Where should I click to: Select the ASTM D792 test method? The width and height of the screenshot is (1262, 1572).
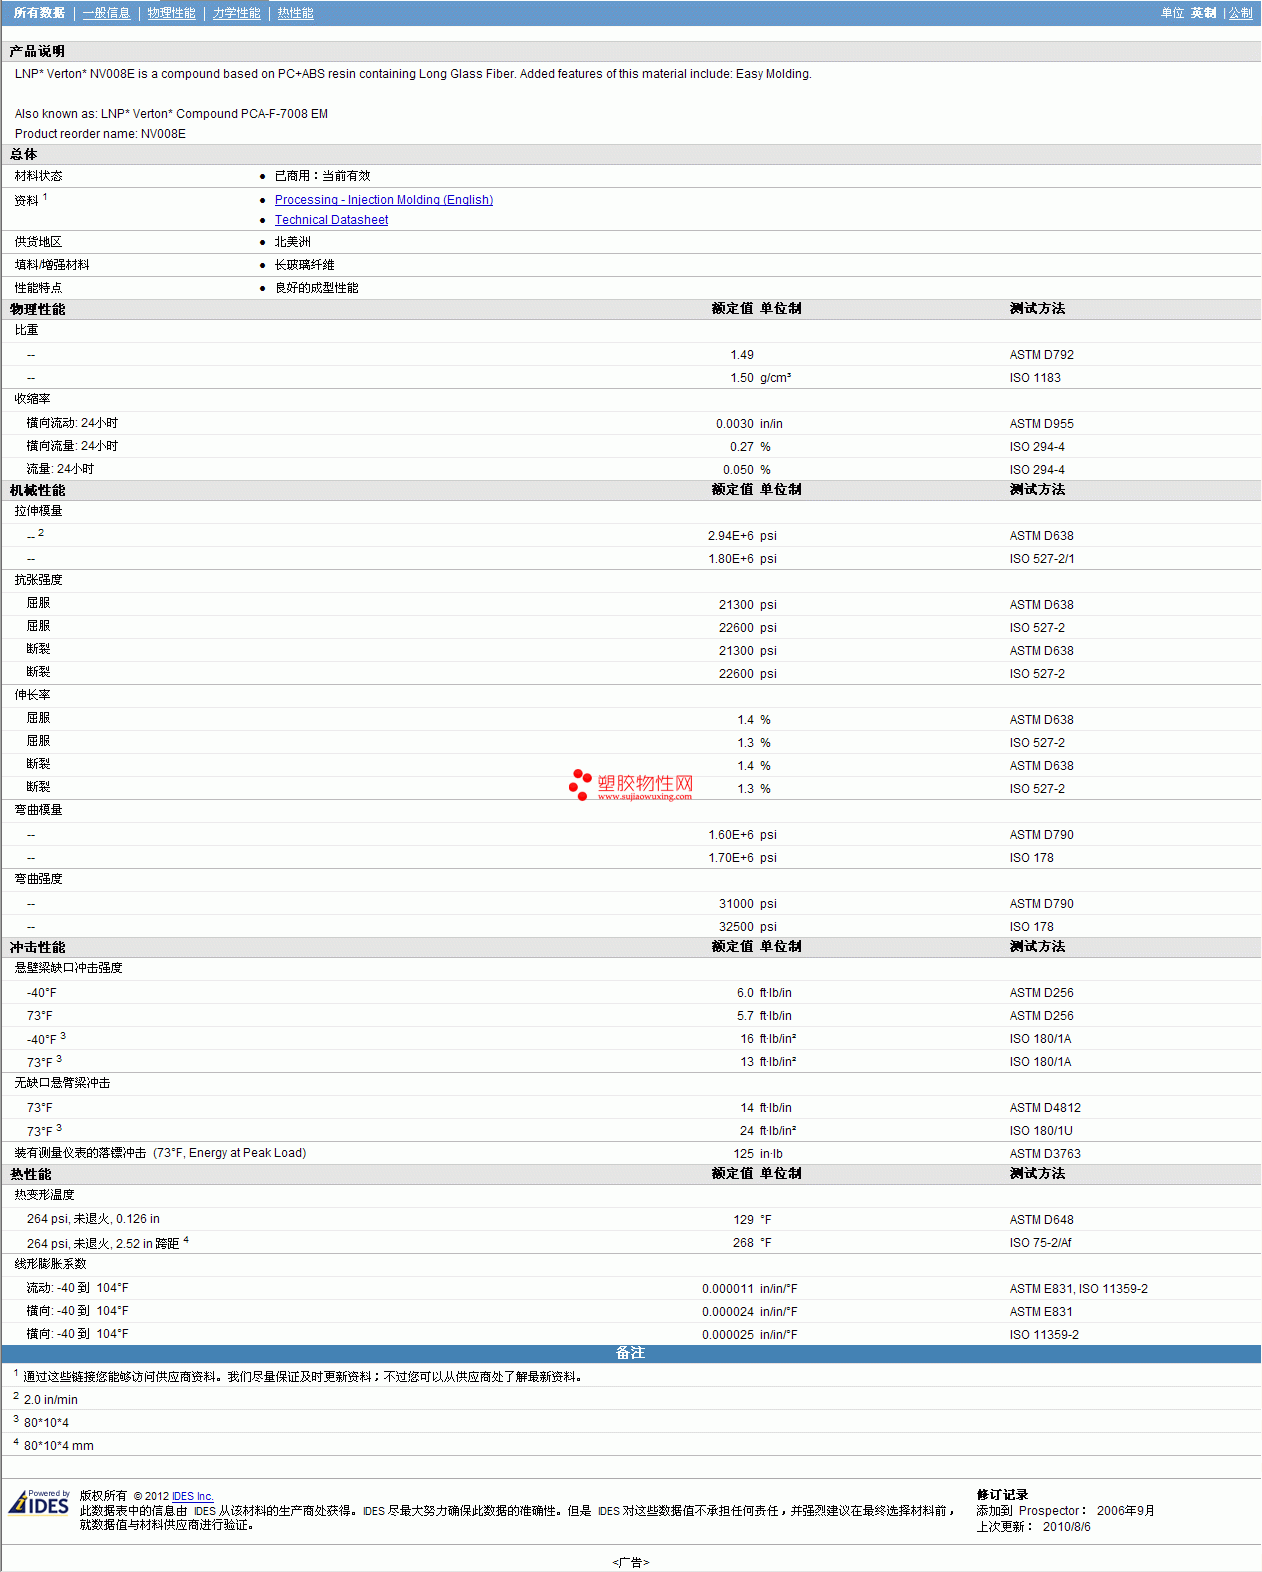(1041, 355)
